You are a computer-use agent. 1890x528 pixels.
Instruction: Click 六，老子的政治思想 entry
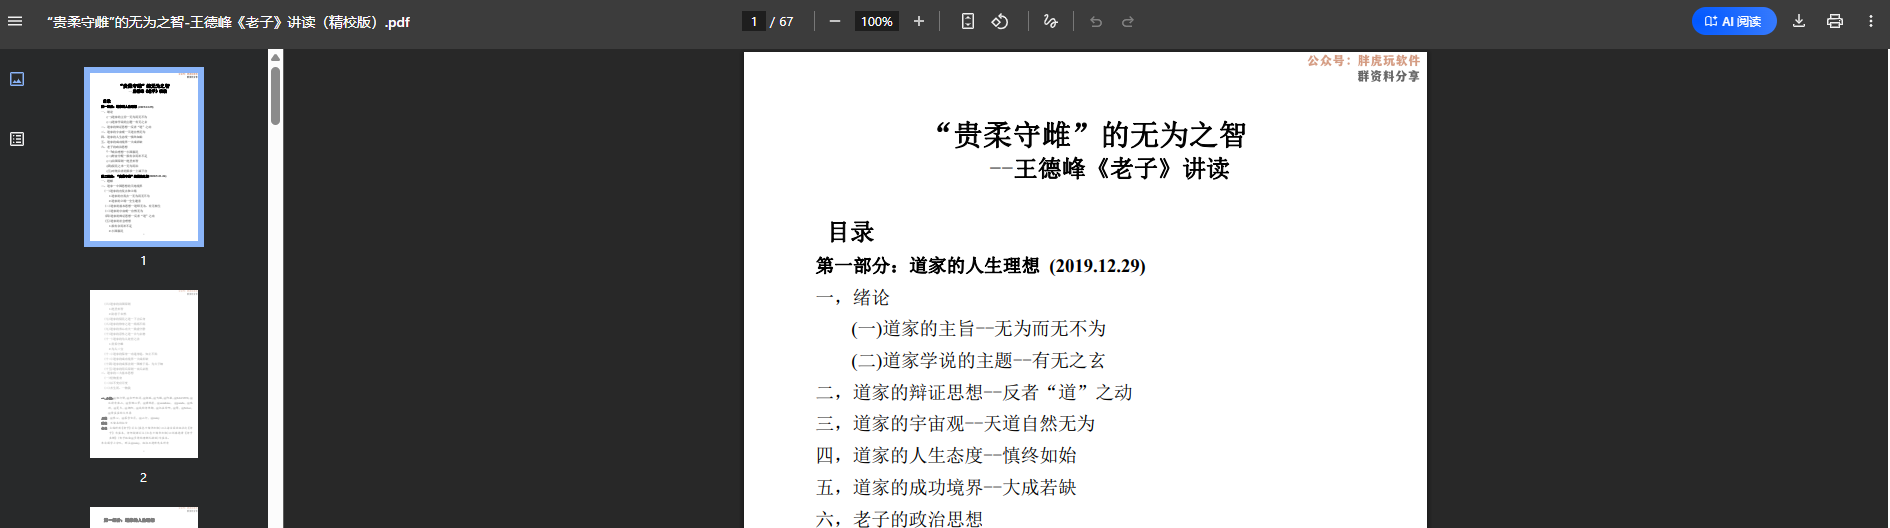click(x=899, y=519)
